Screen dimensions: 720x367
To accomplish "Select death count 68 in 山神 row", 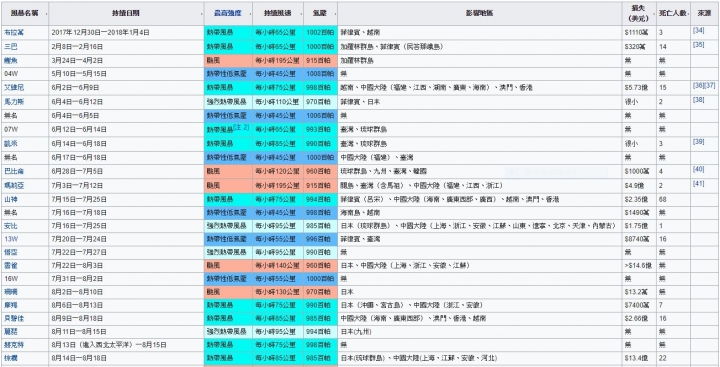I will coord(663,199).
